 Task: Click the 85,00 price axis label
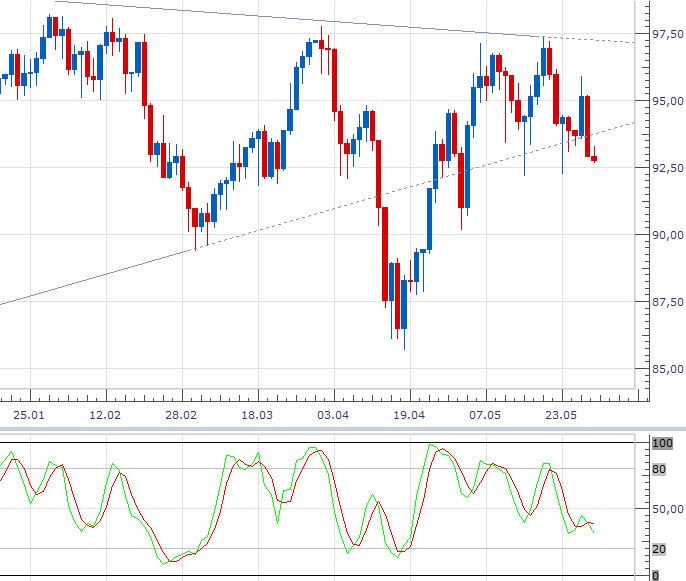point(668,369)
